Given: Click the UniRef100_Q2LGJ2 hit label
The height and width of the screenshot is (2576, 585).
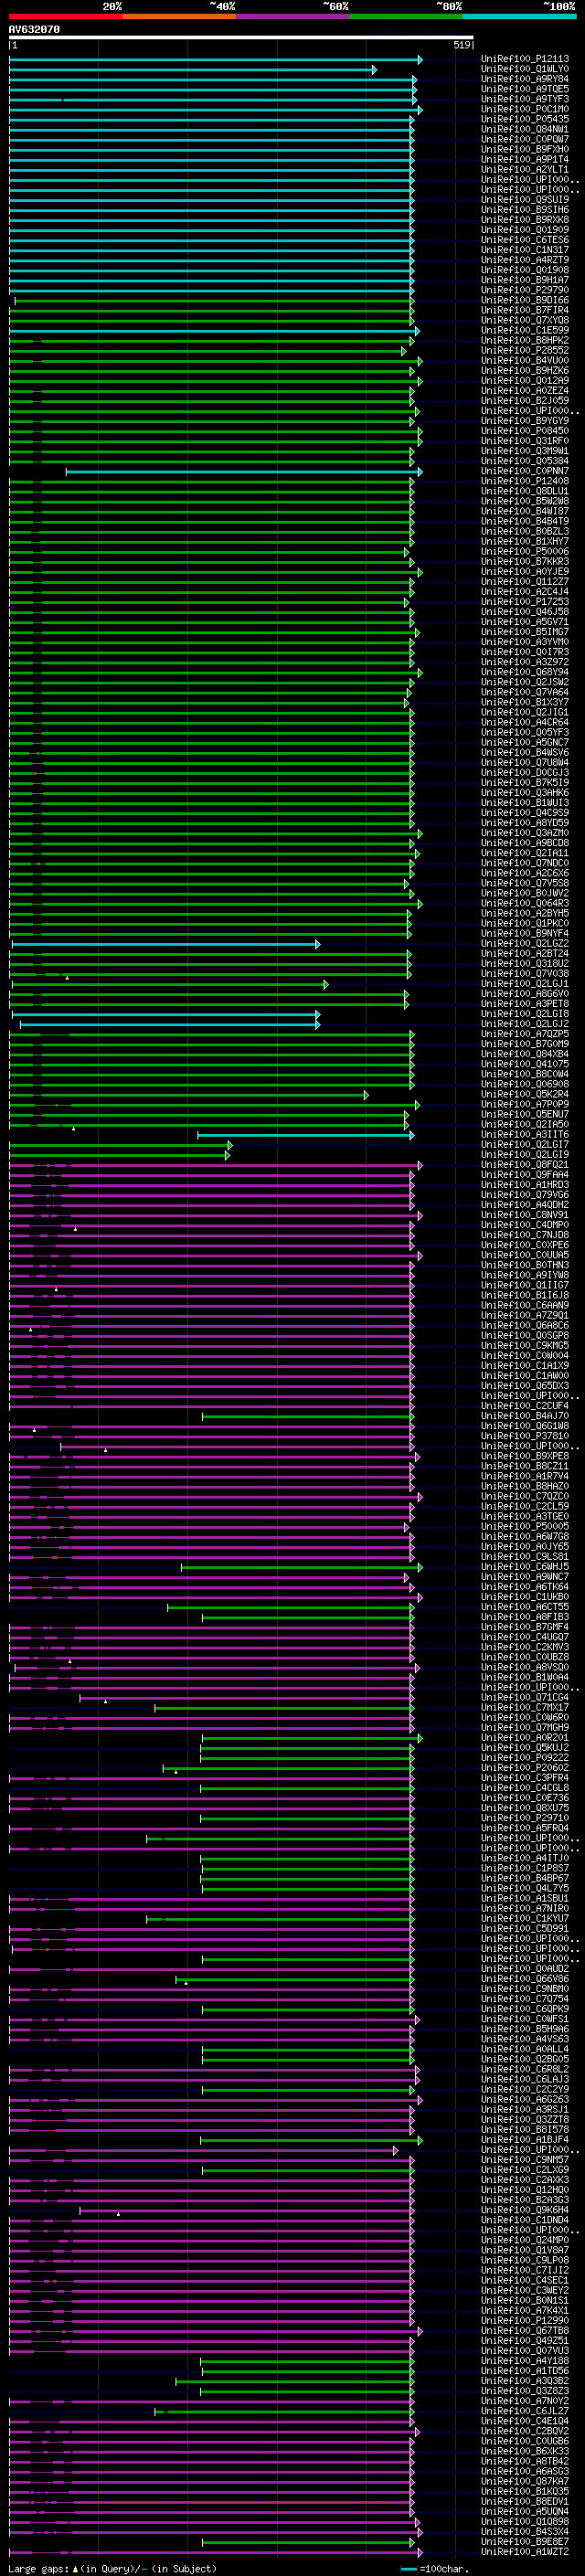Looking at the screenshot, I should pyautogui.click(x=524, y=1025).
